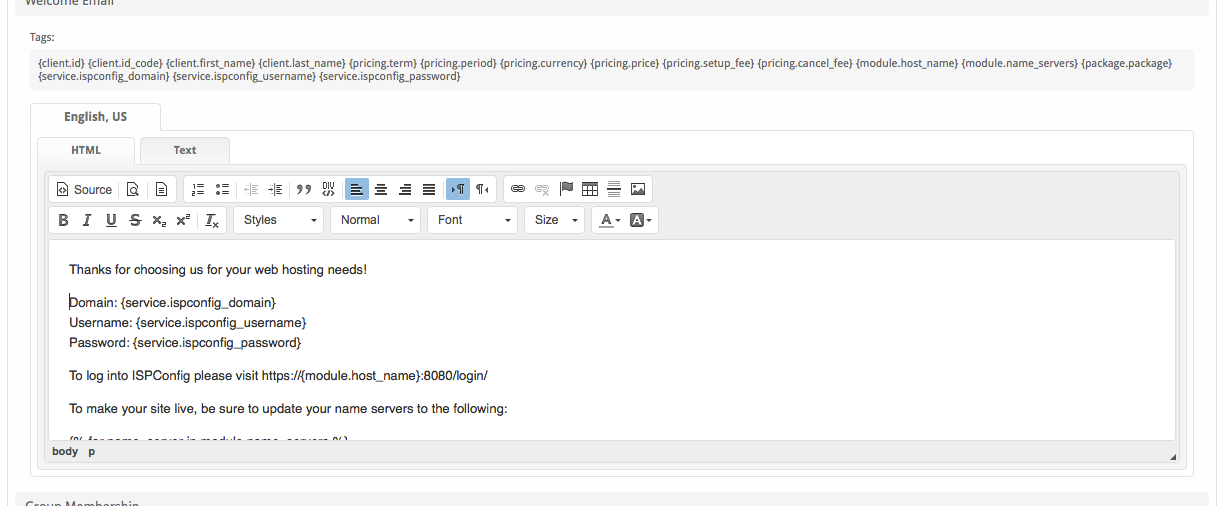
Task: Toggle italic formatting
Action: tap(87, 220)
